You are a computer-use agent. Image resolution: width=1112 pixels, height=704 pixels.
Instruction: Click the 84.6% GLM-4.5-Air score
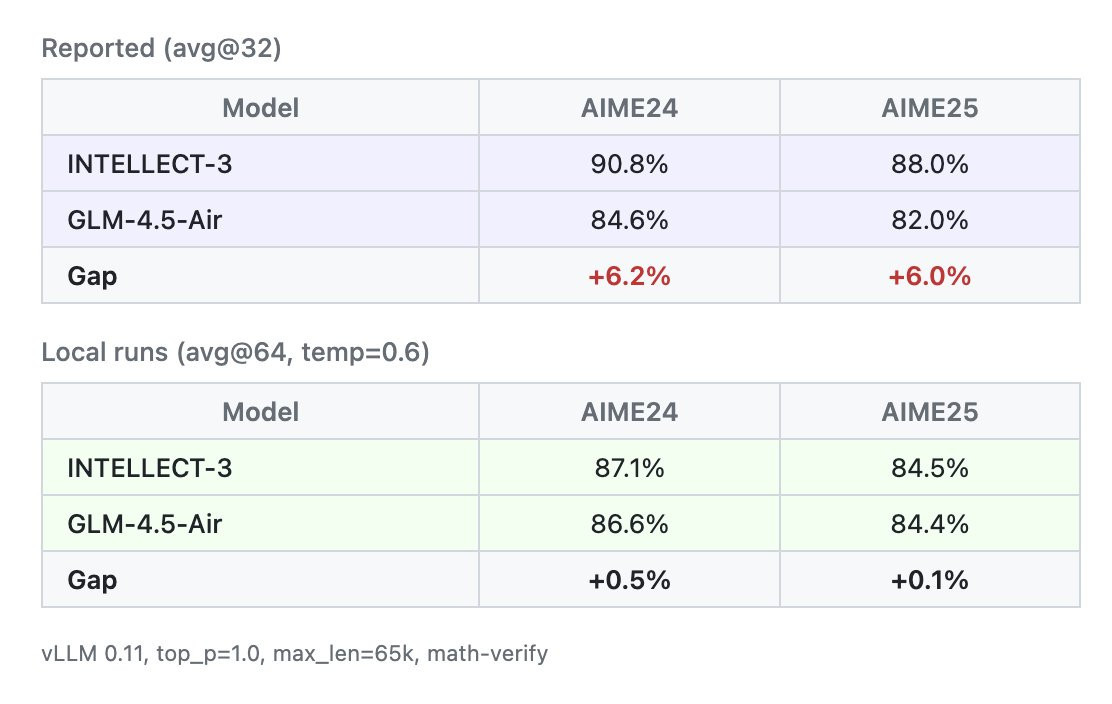pos(629,219)
